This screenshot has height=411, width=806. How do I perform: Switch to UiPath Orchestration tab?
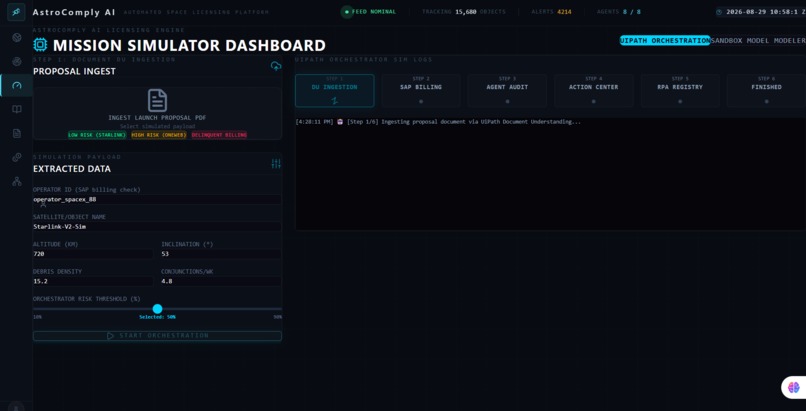click(665, 40)
